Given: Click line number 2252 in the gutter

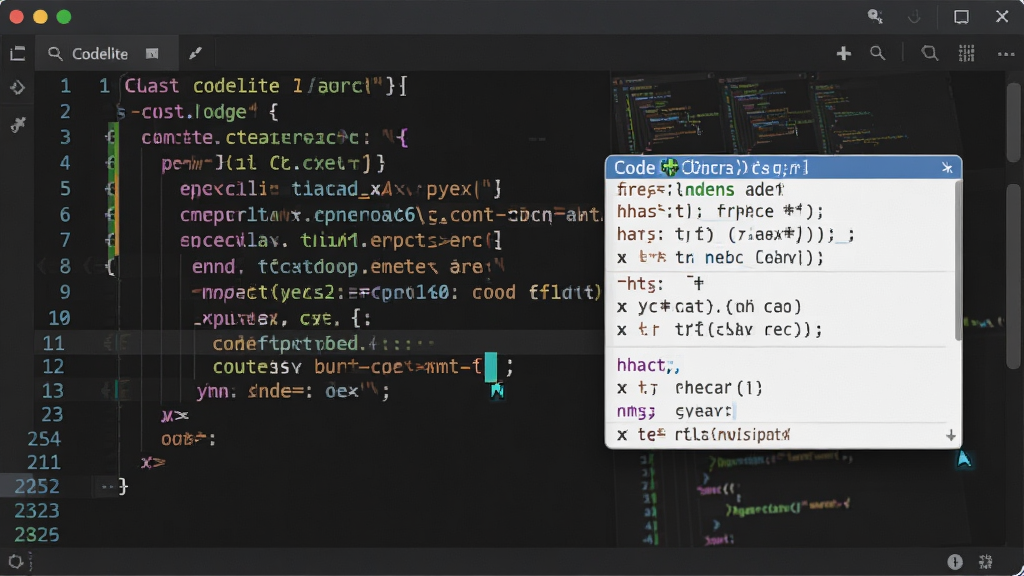Looking at the screenshot, I should [37, 487].
